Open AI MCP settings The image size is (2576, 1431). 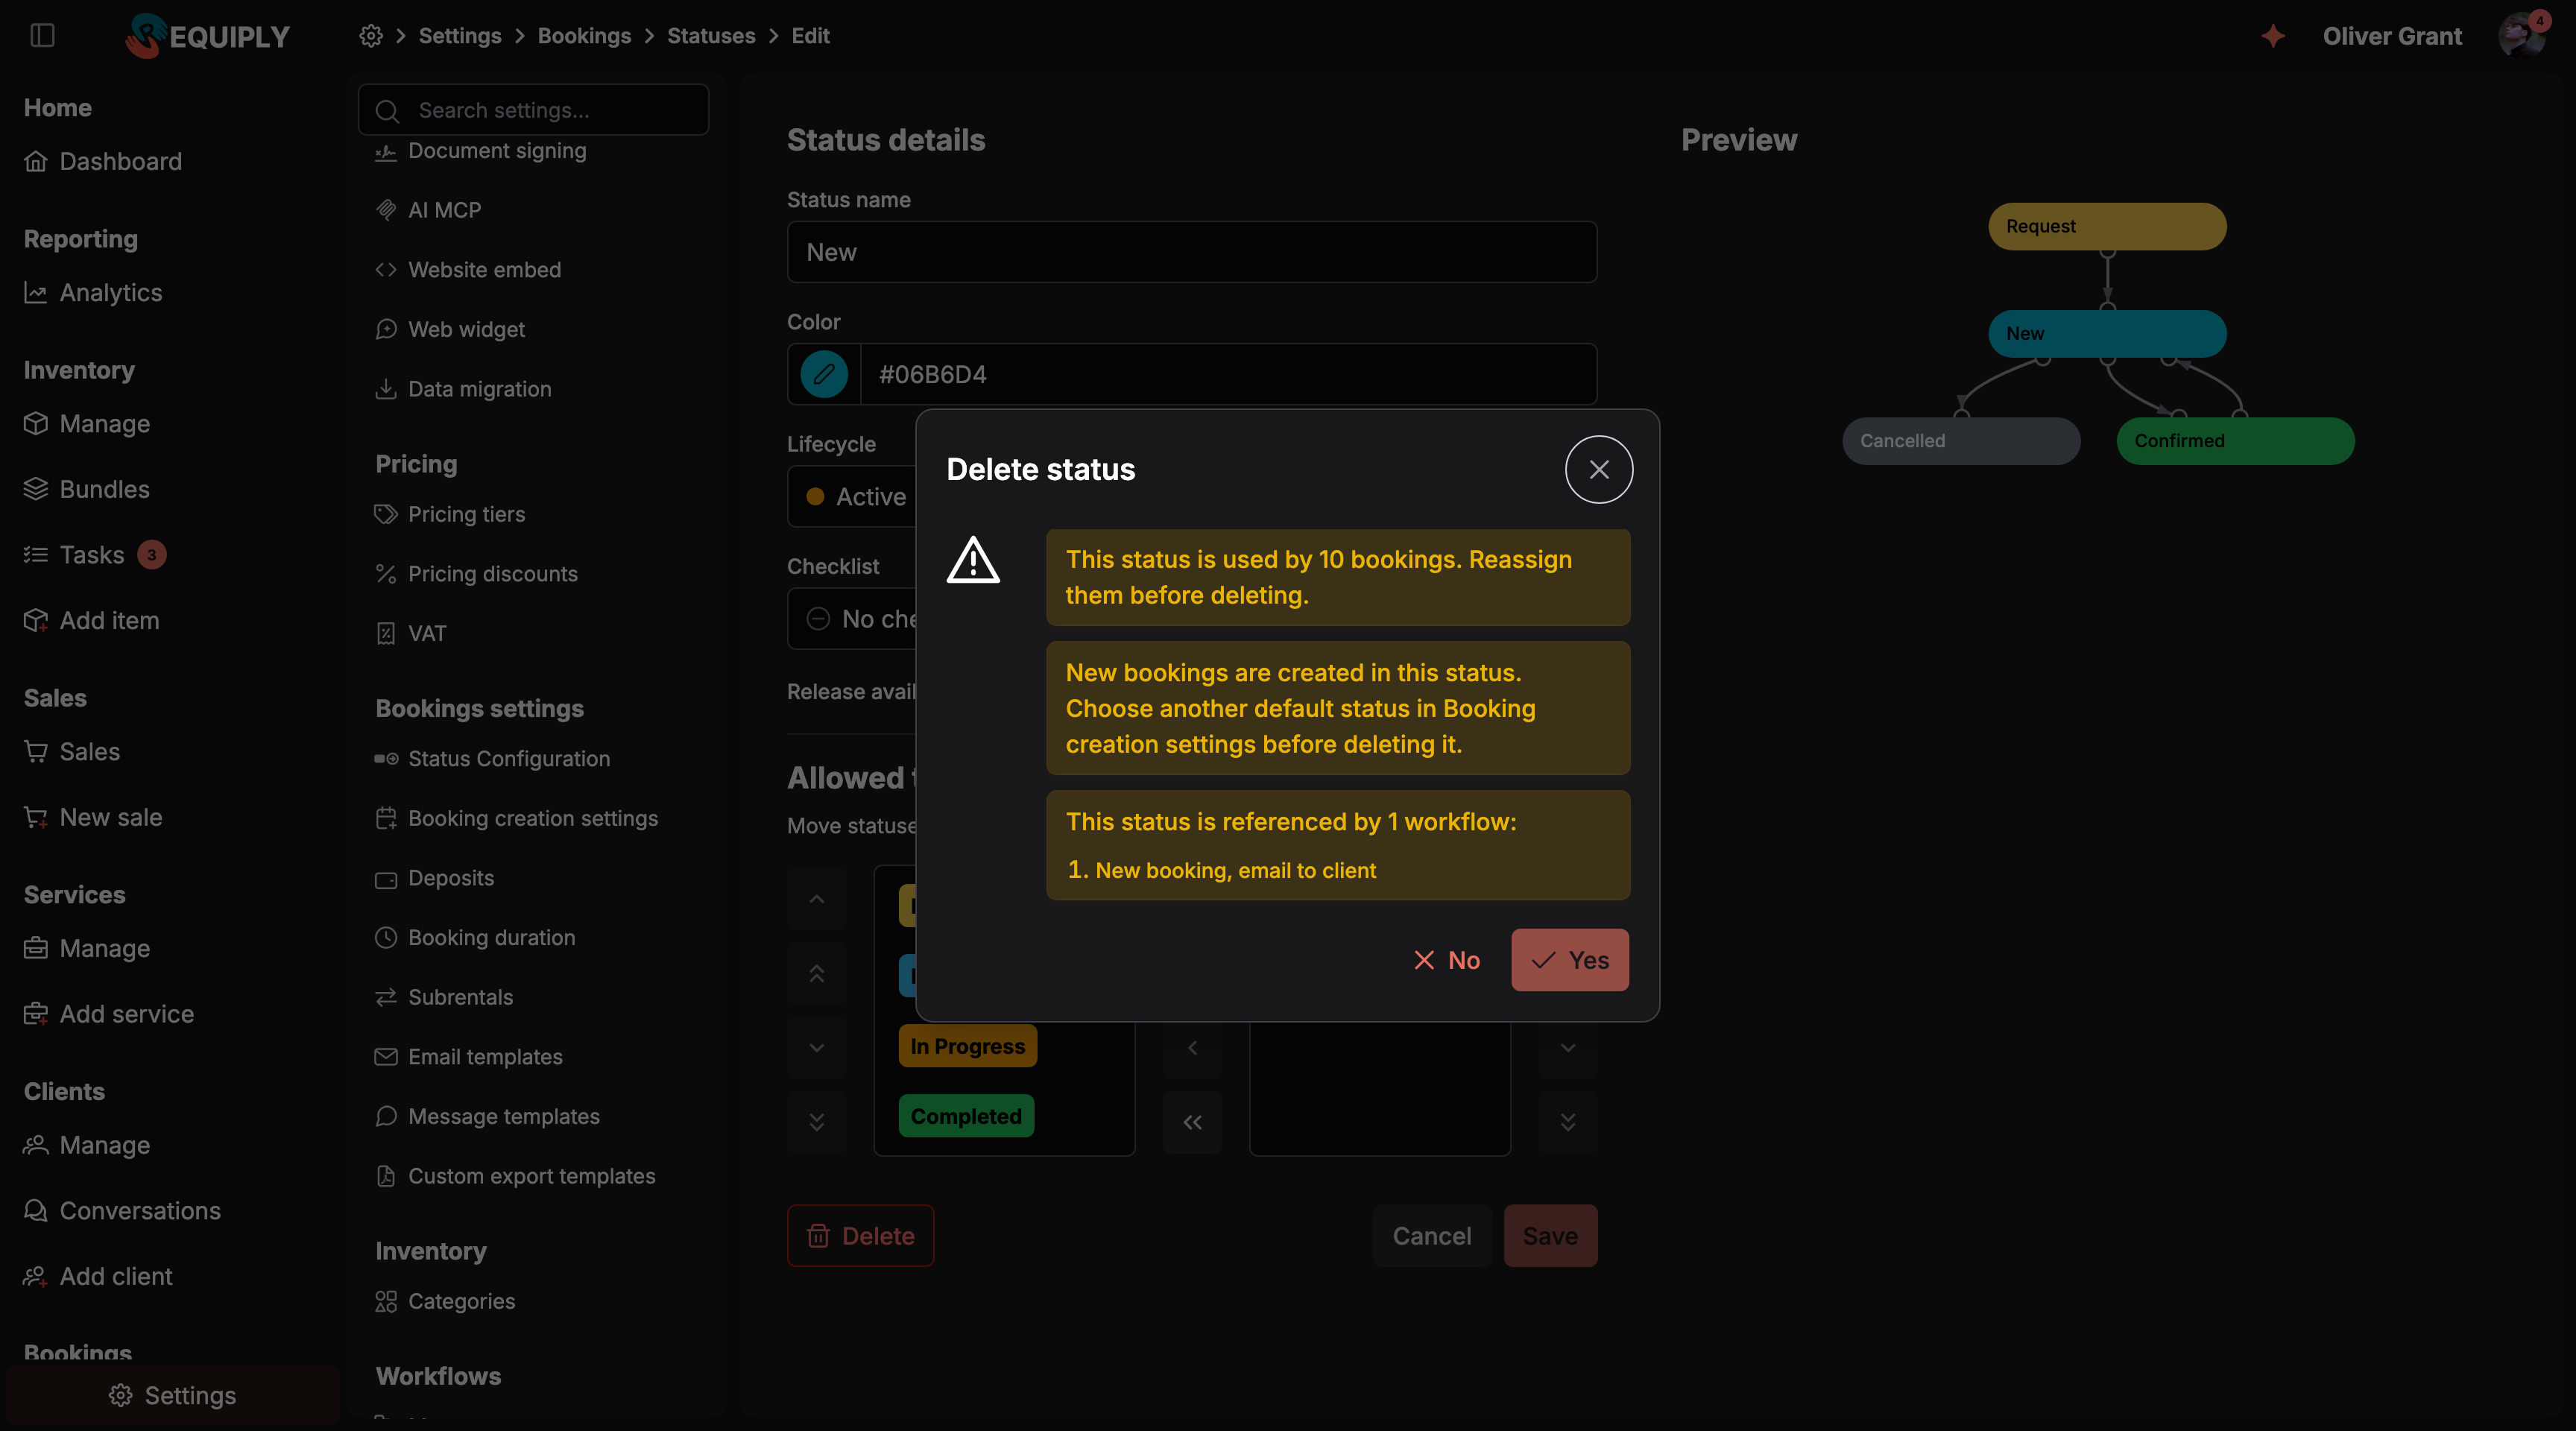pyautogui.click(x=428, y=210)
